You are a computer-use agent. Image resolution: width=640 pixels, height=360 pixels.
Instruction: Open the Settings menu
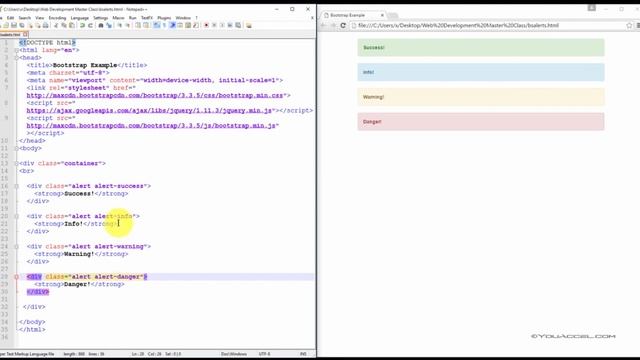pyautogui.click(x=100, y=18)
